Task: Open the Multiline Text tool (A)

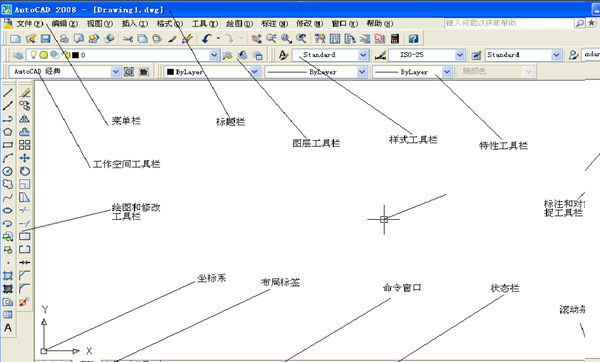Action: click(8, 328)
